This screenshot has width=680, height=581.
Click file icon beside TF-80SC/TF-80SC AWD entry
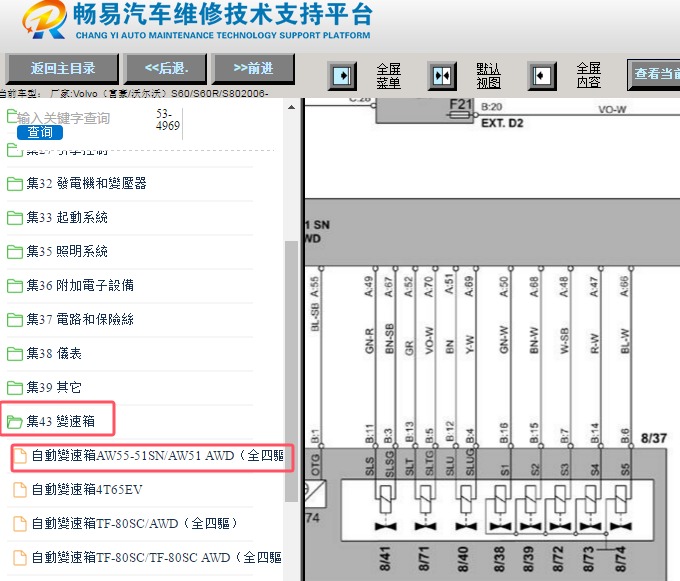pos(20,558)
